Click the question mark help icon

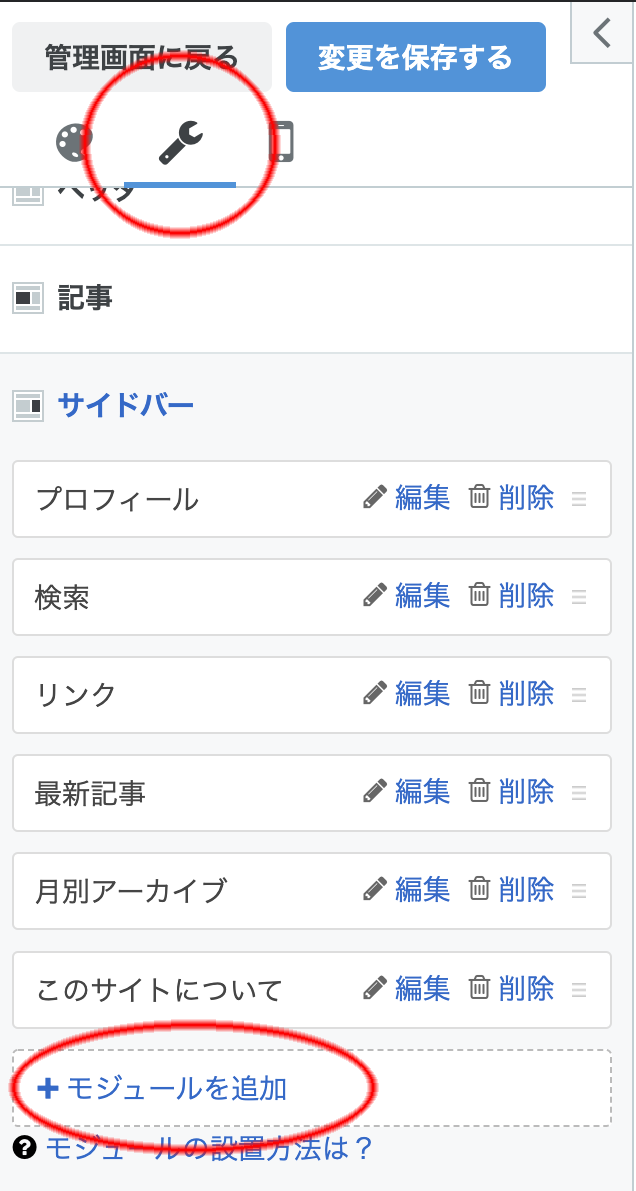click(22, 1150)
